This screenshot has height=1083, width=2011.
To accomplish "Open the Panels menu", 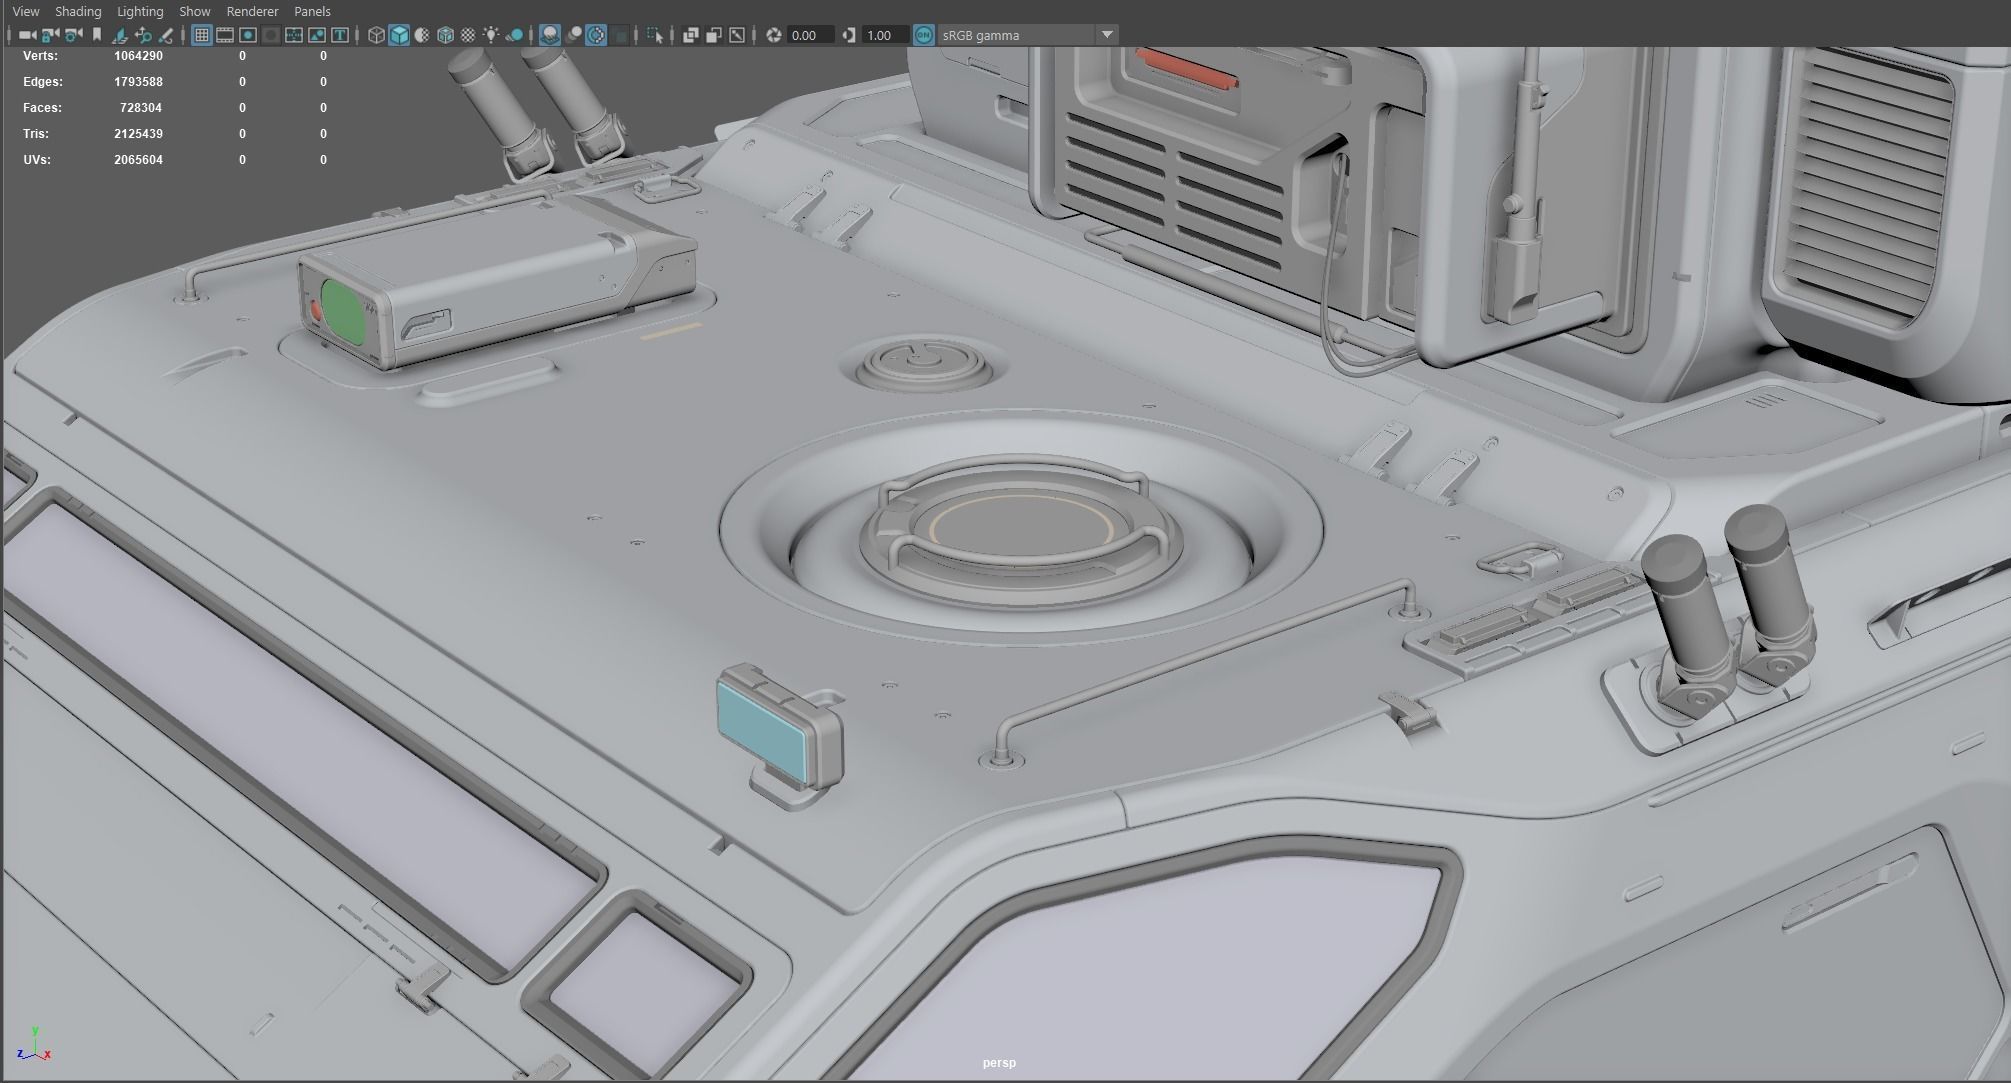I will (312, 11).
